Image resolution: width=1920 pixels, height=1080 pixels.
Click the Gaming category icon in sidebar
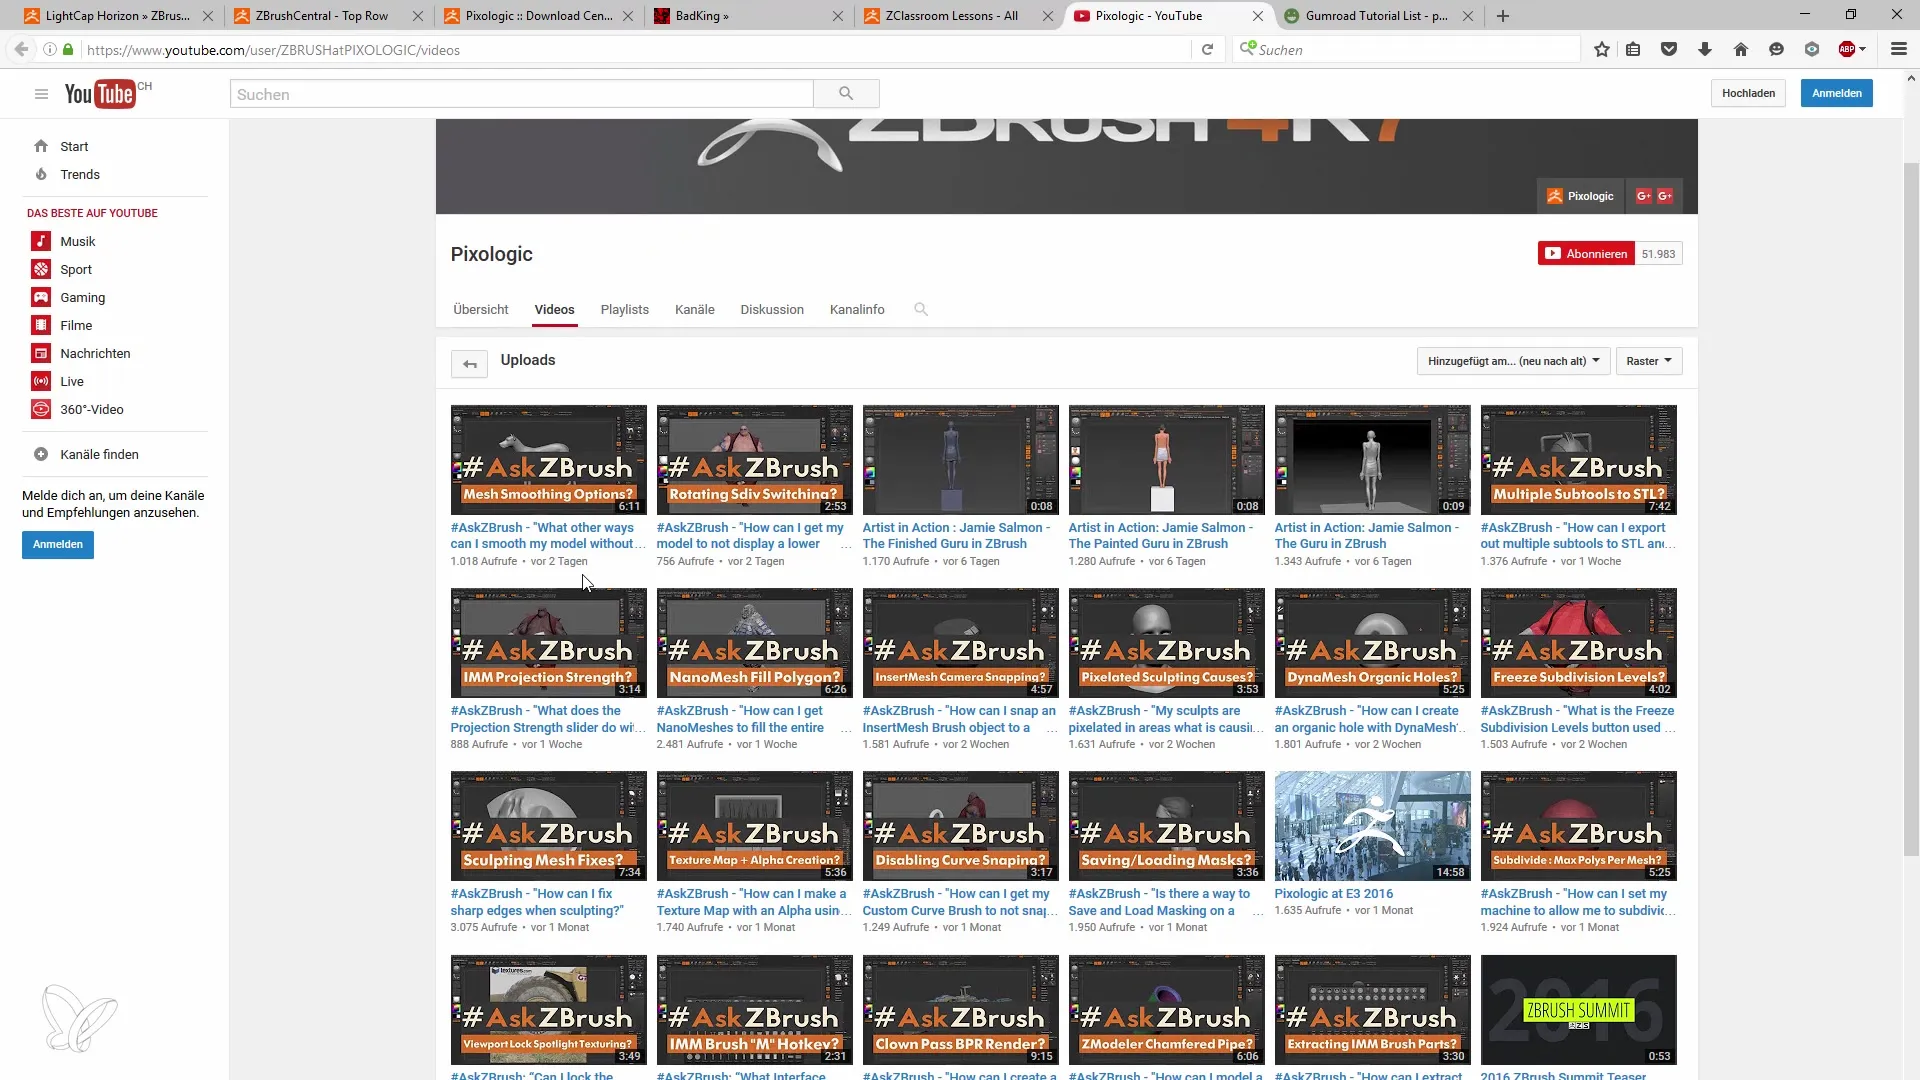[x=40, y=297]
